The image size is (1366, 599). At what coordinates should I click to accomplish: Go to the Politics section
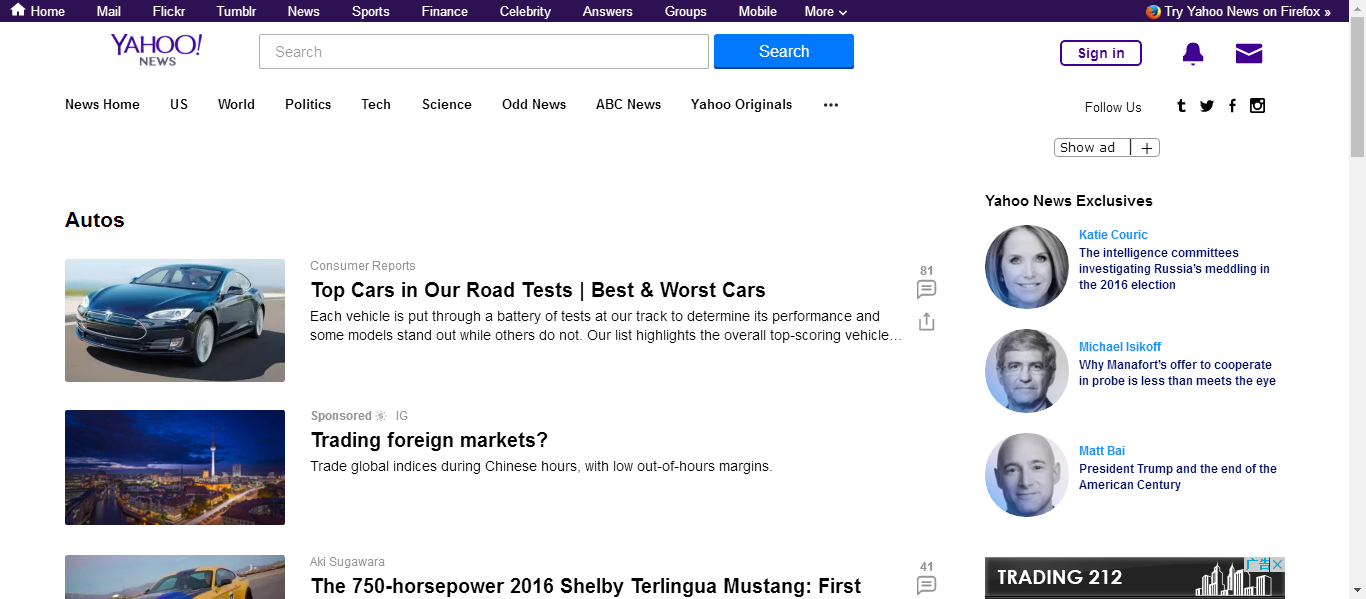coord(308,104)
